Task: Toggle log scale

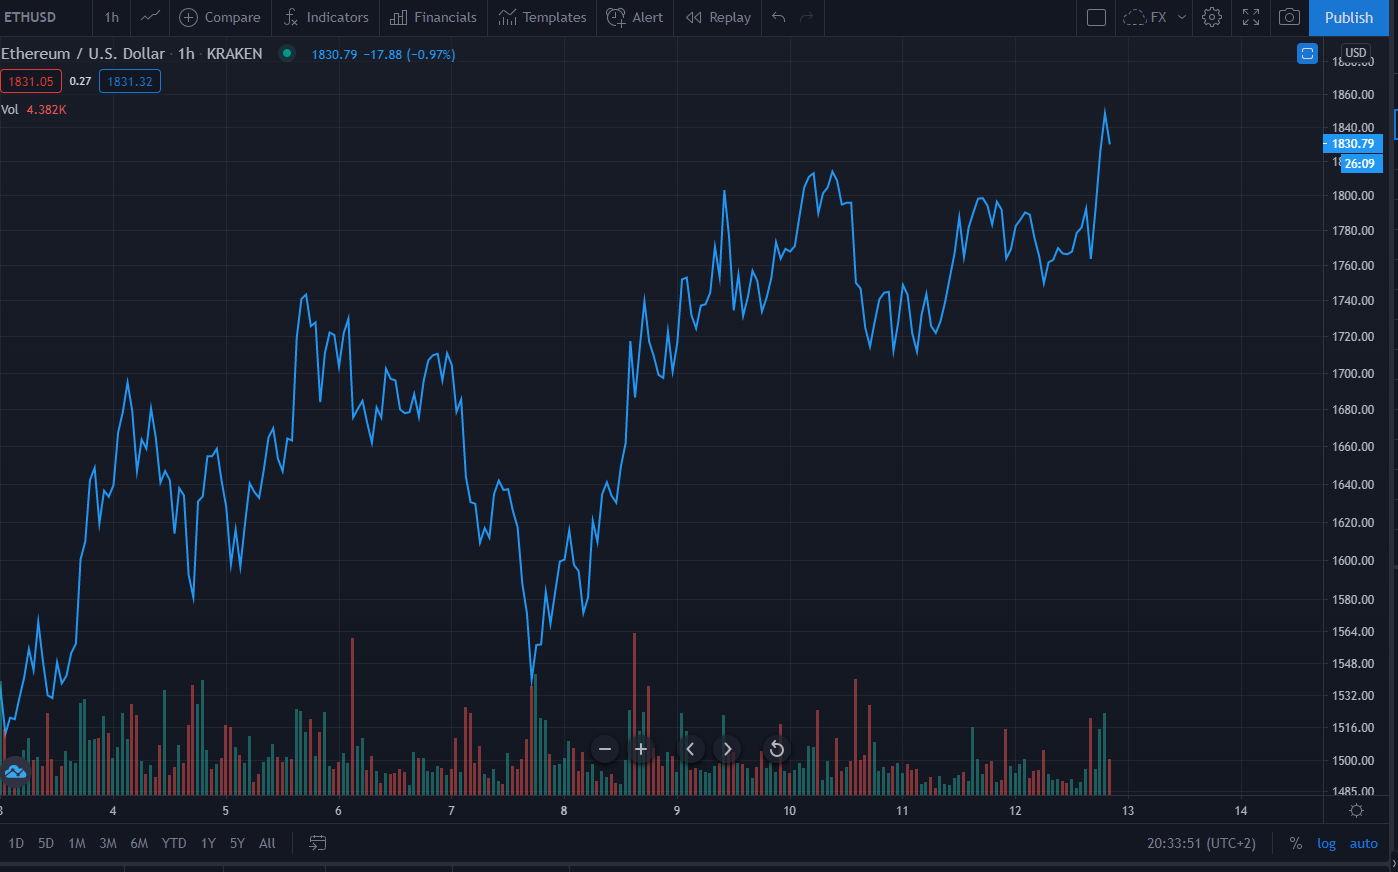Action: click(x=1326, y=843)
